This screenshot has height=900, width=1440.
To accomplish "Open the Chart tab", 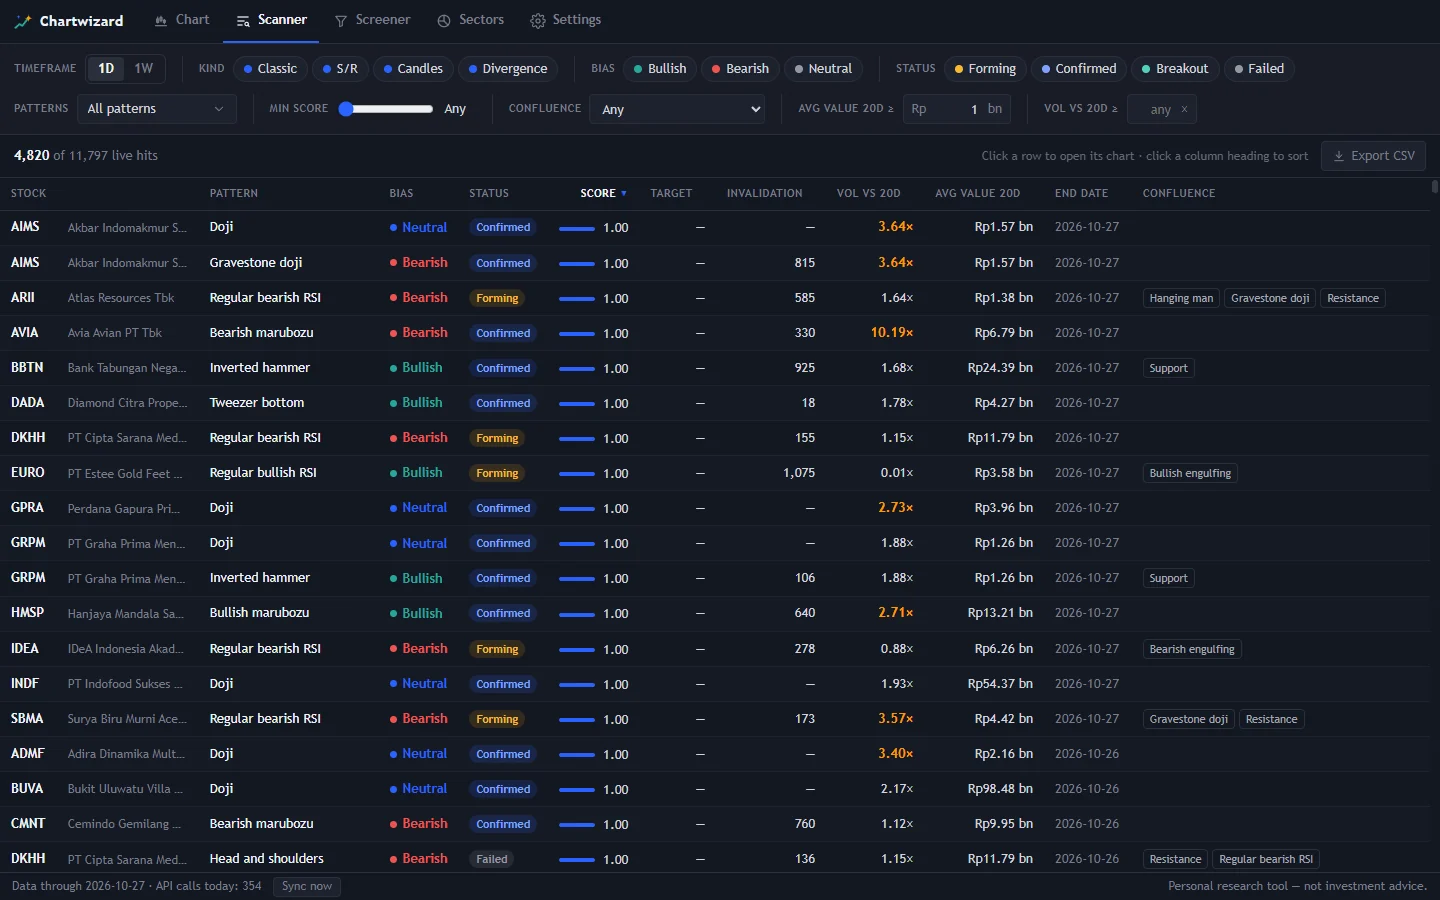I will [x=182, y=20].
